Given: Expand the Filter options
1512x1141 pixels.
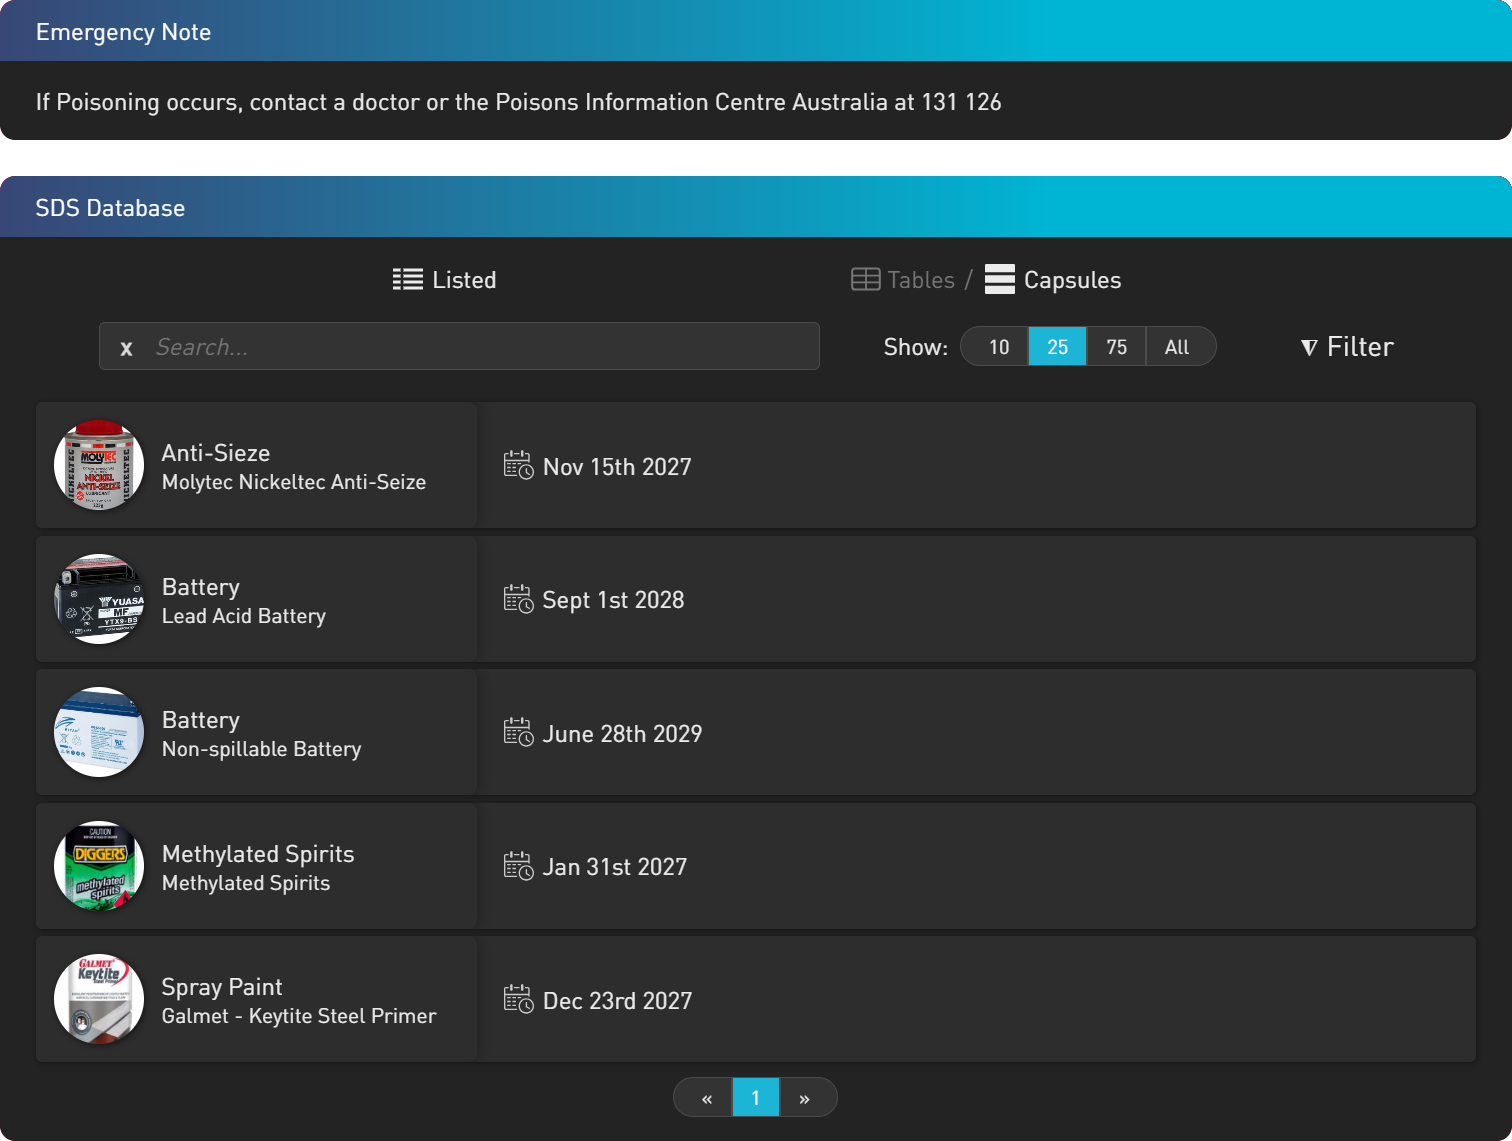Looking at the screenshot, I should pos(1347,347).
